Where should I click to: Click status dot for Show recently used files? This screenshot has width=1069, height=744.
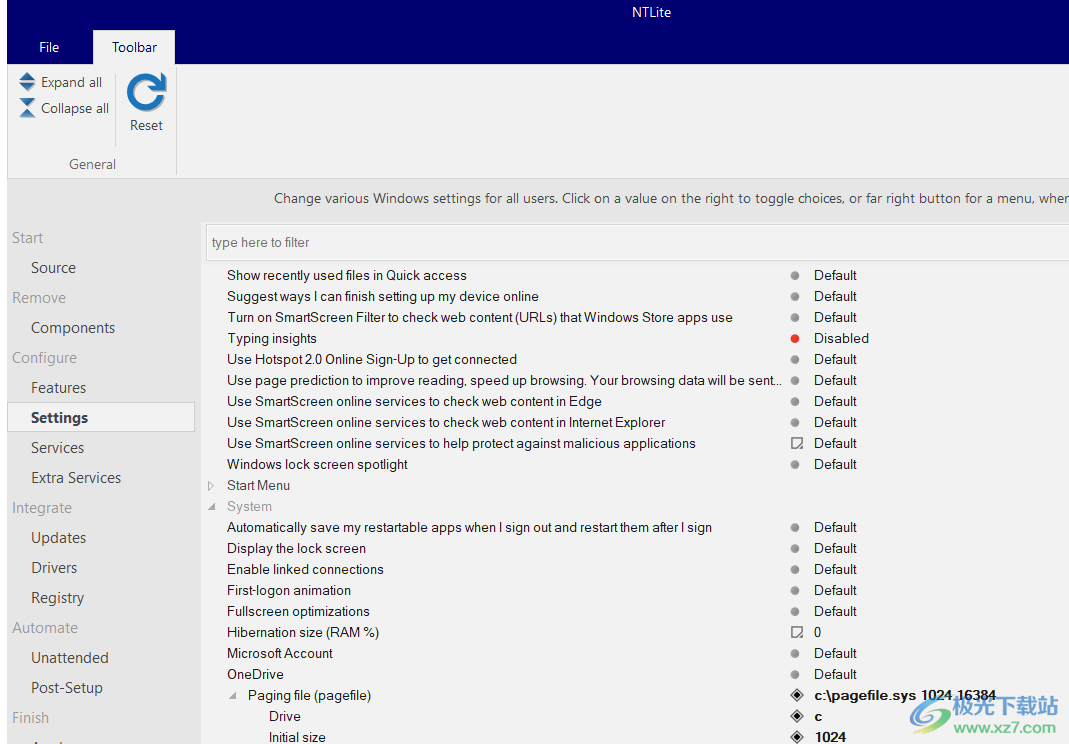795,276
